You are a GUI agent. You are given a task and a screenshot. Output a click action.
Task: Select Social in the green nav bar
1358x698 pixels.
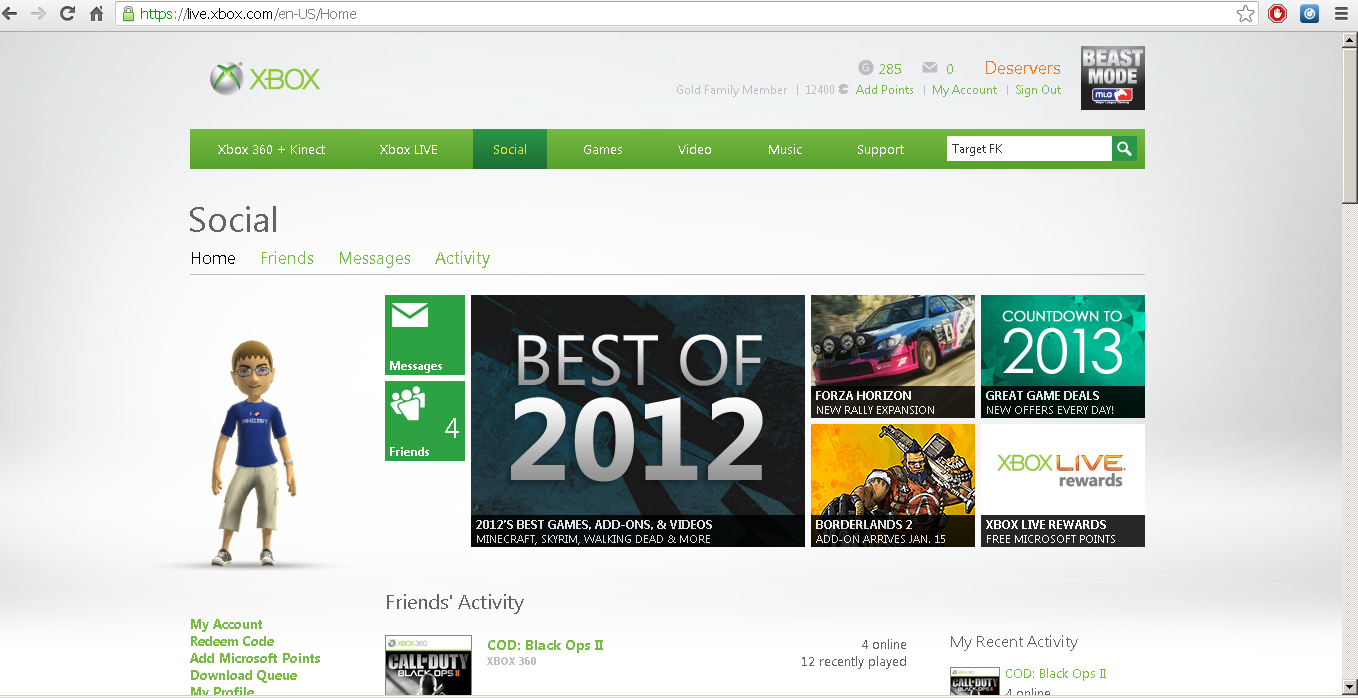pyautogui.click(x=510, y=150)
